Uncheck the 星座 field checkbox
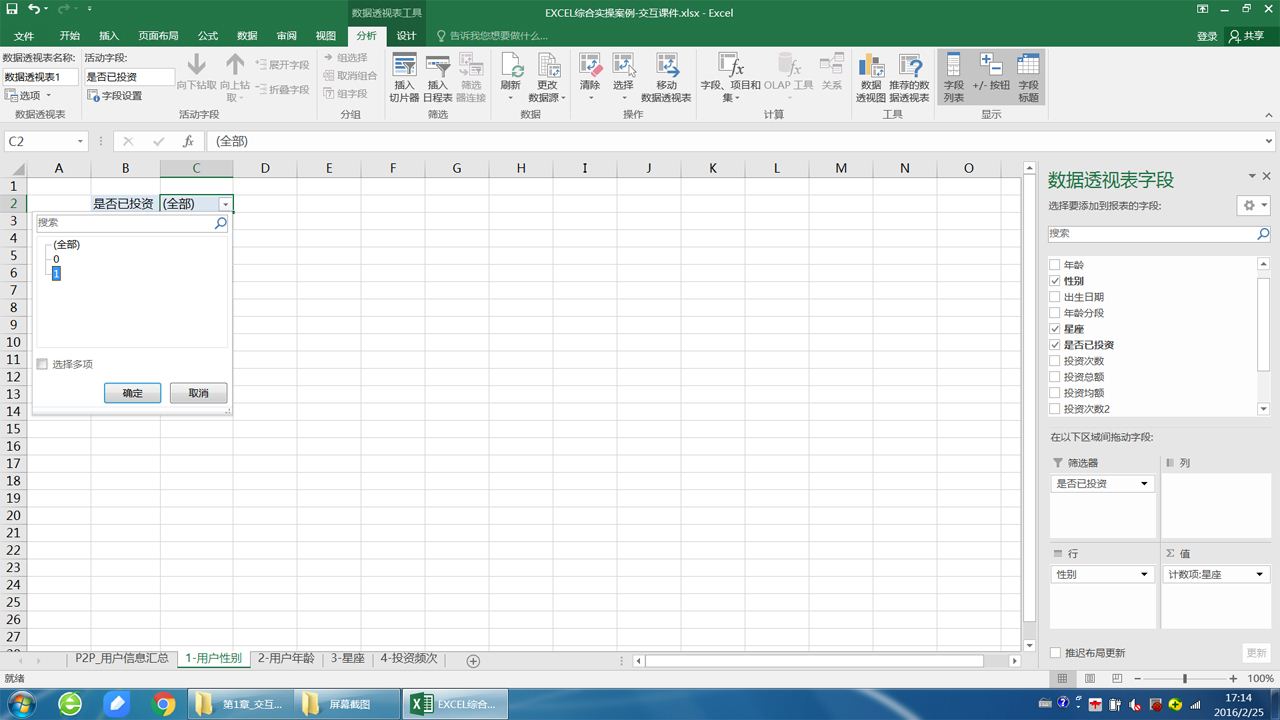Viewport: 1280px width, 720px height. 1054,329
